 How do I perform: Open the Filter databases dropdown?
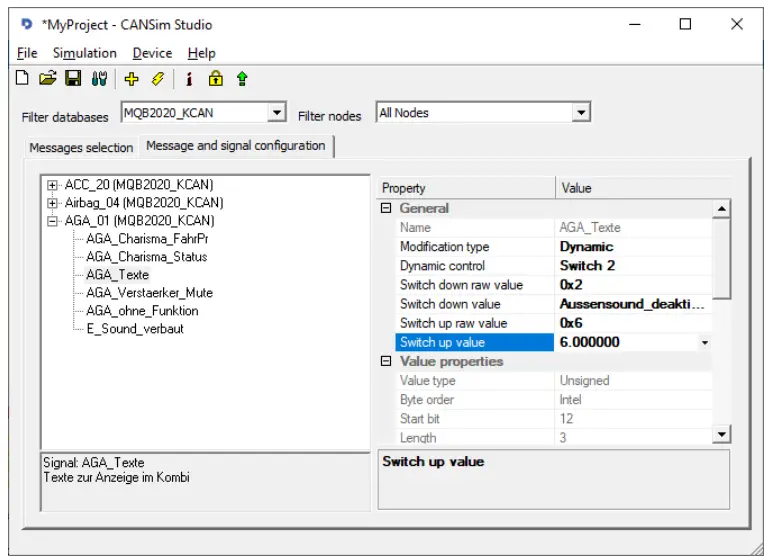[x=277, y=114]
